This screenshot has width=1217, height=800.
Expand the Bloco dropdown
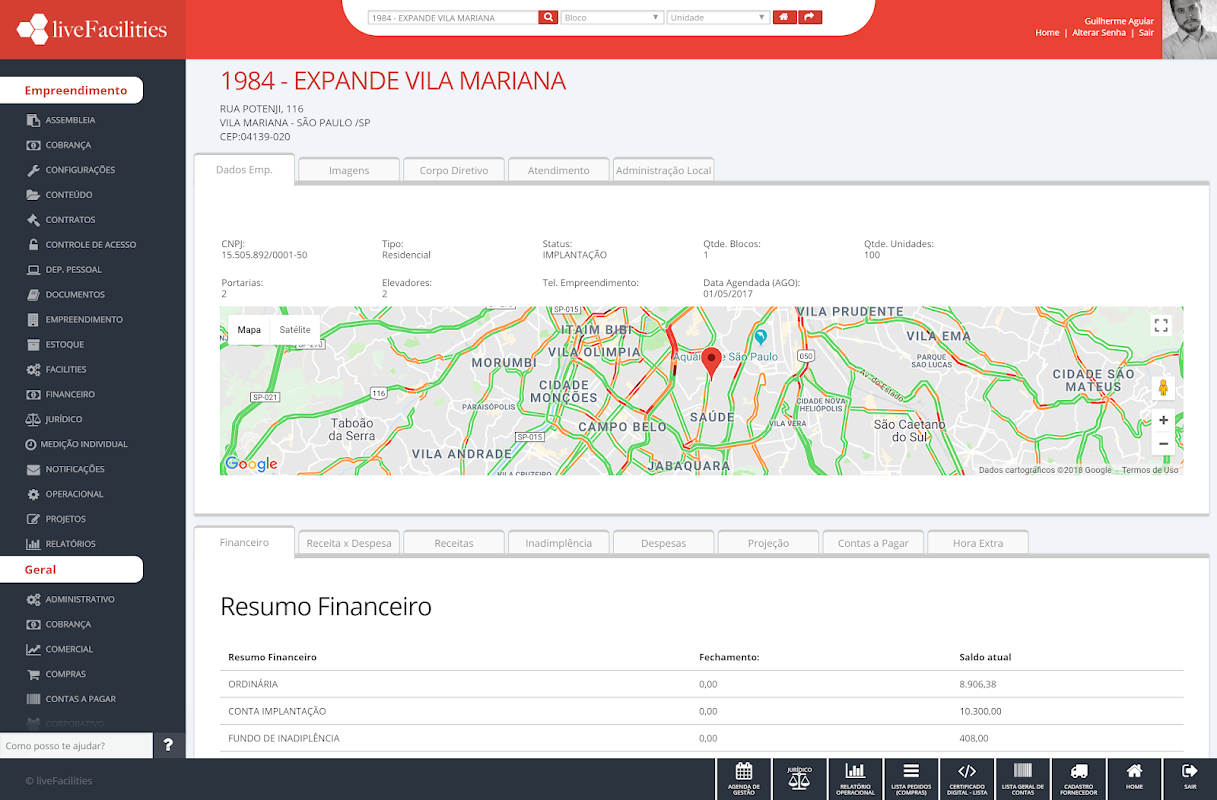612,17
